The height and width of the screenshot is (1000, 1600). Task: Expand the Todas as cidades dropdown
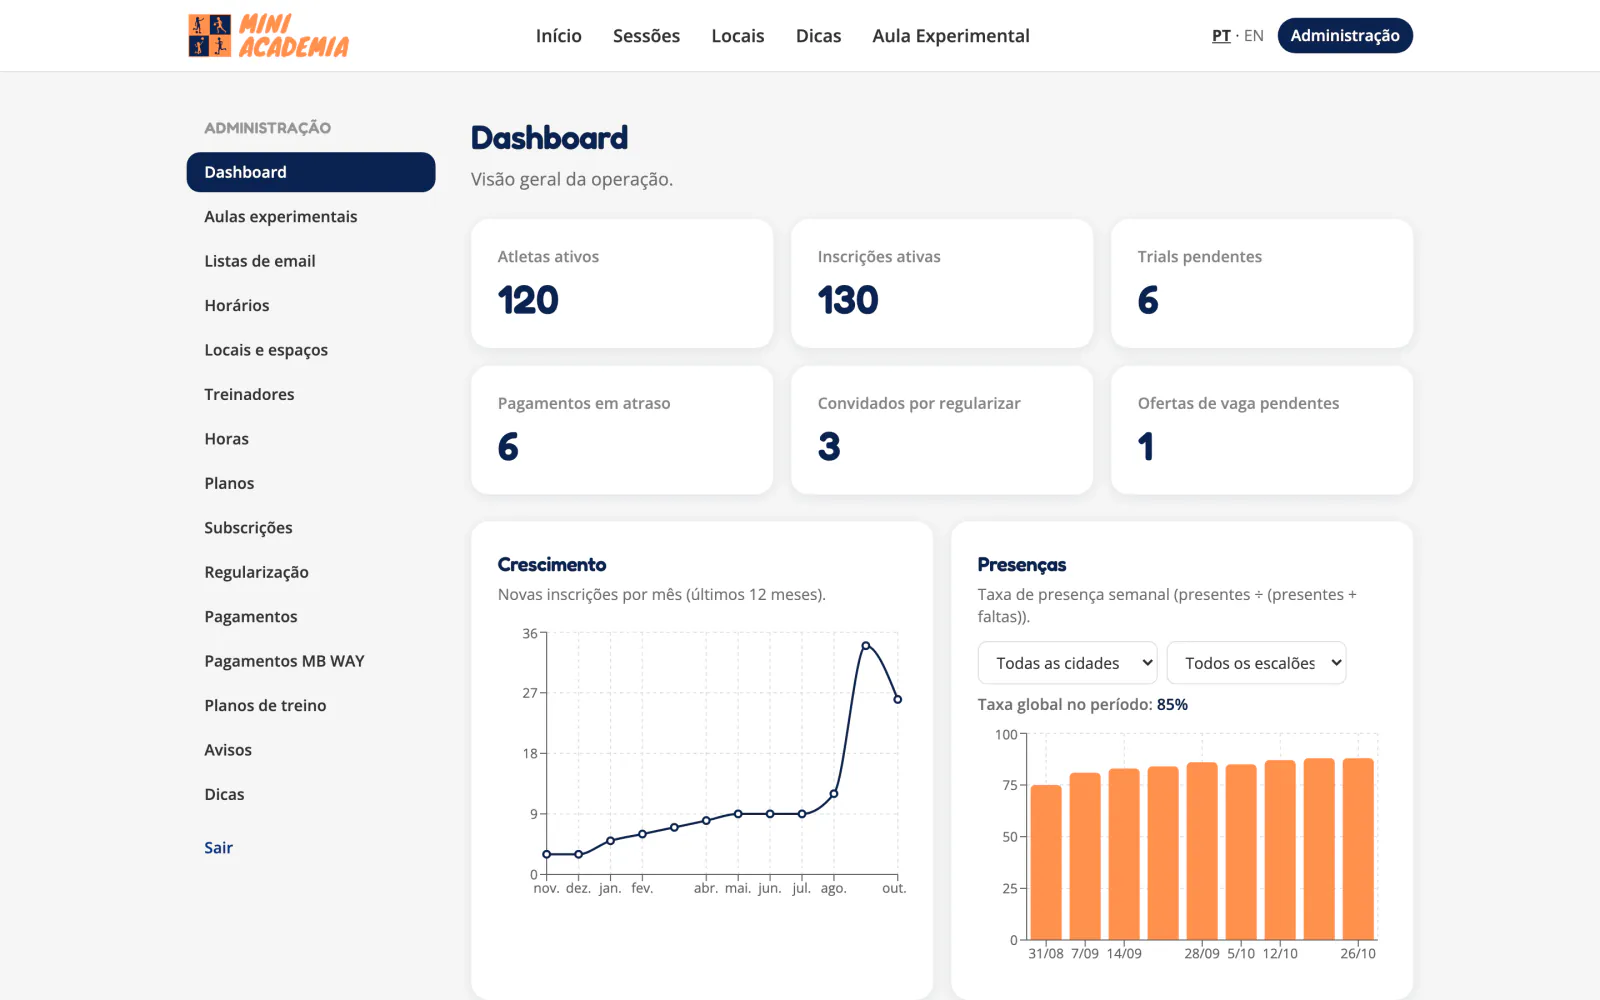[1067, 663]
